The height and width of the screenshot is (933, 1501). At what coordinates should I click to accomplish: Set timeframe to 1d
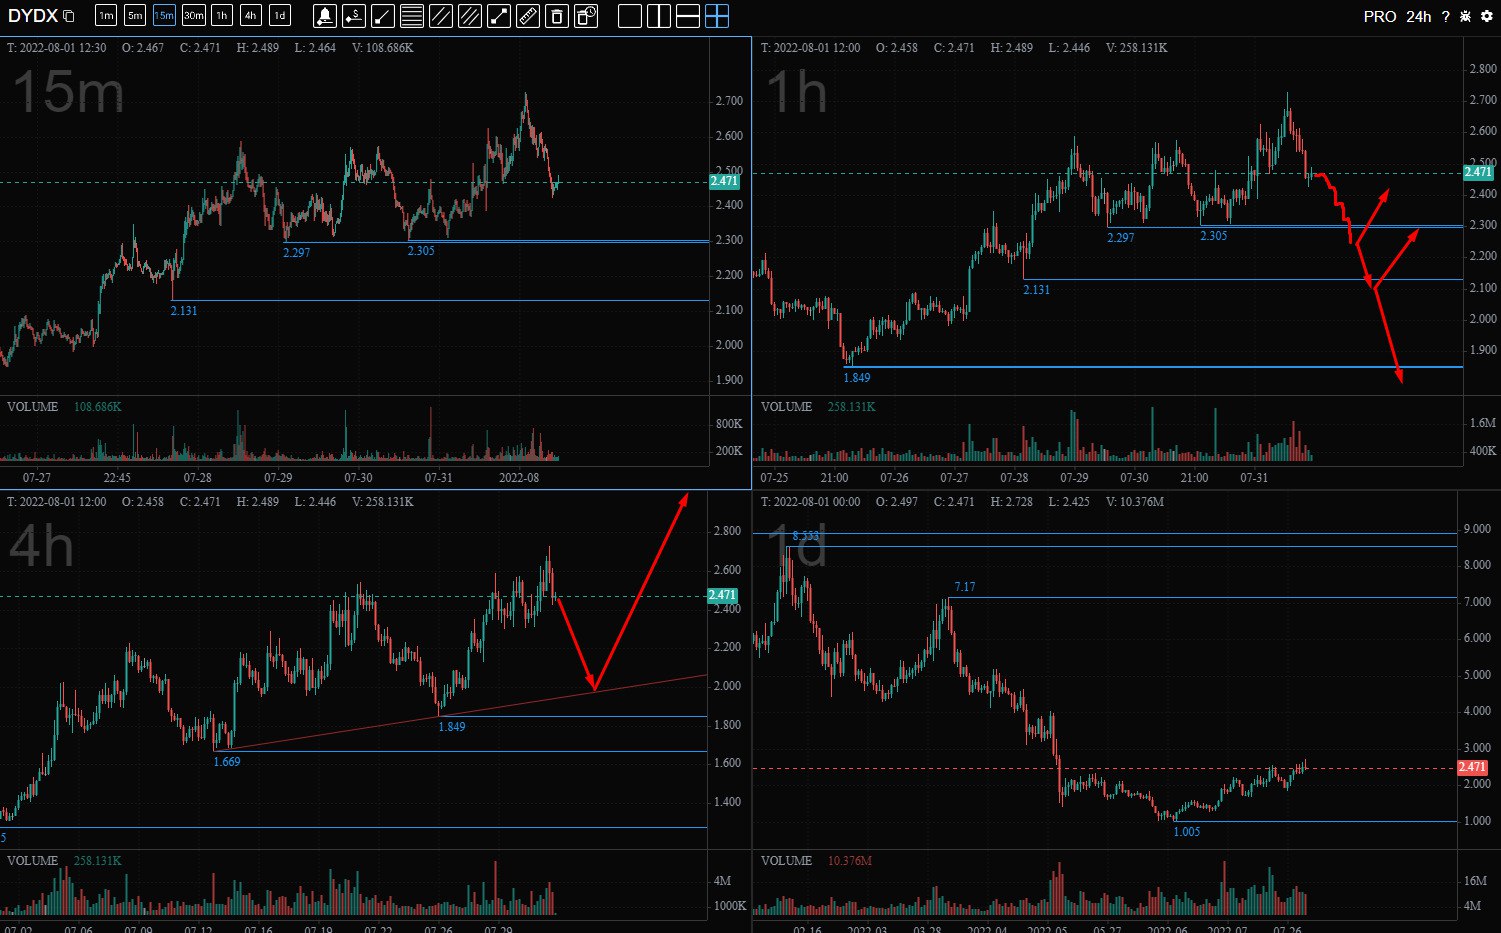tap(280, 15)
